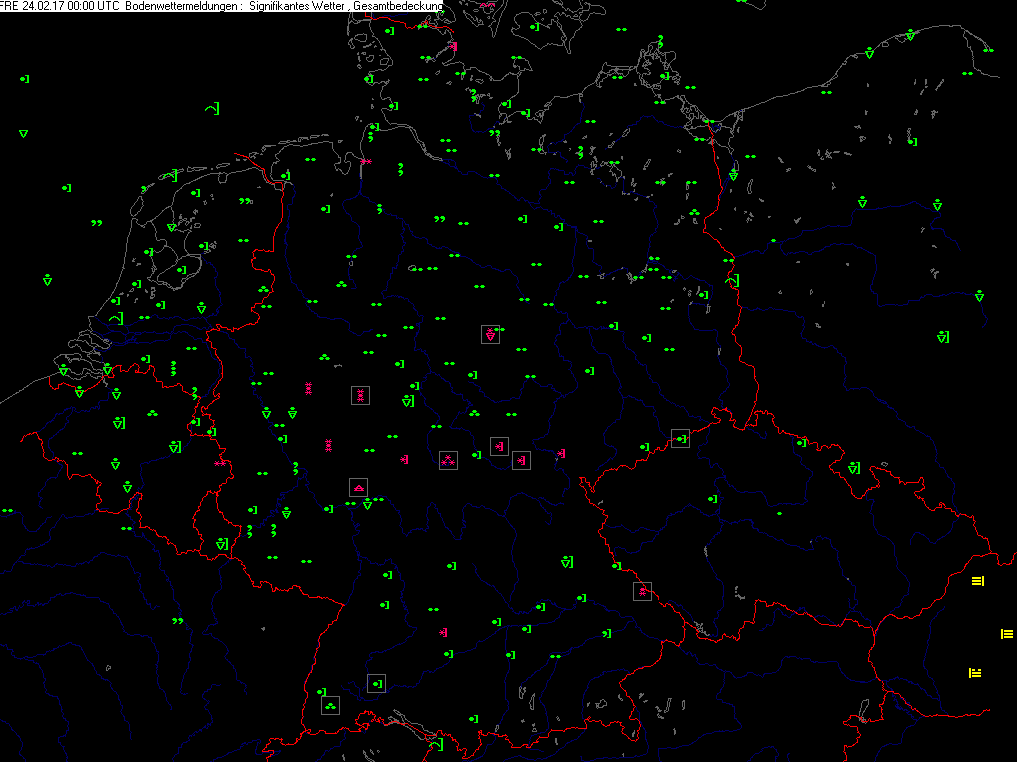This screenshot has height=762, width=1017.
Task: Click the green shower symbol east of the Czech border
Action: click(853, 467)
